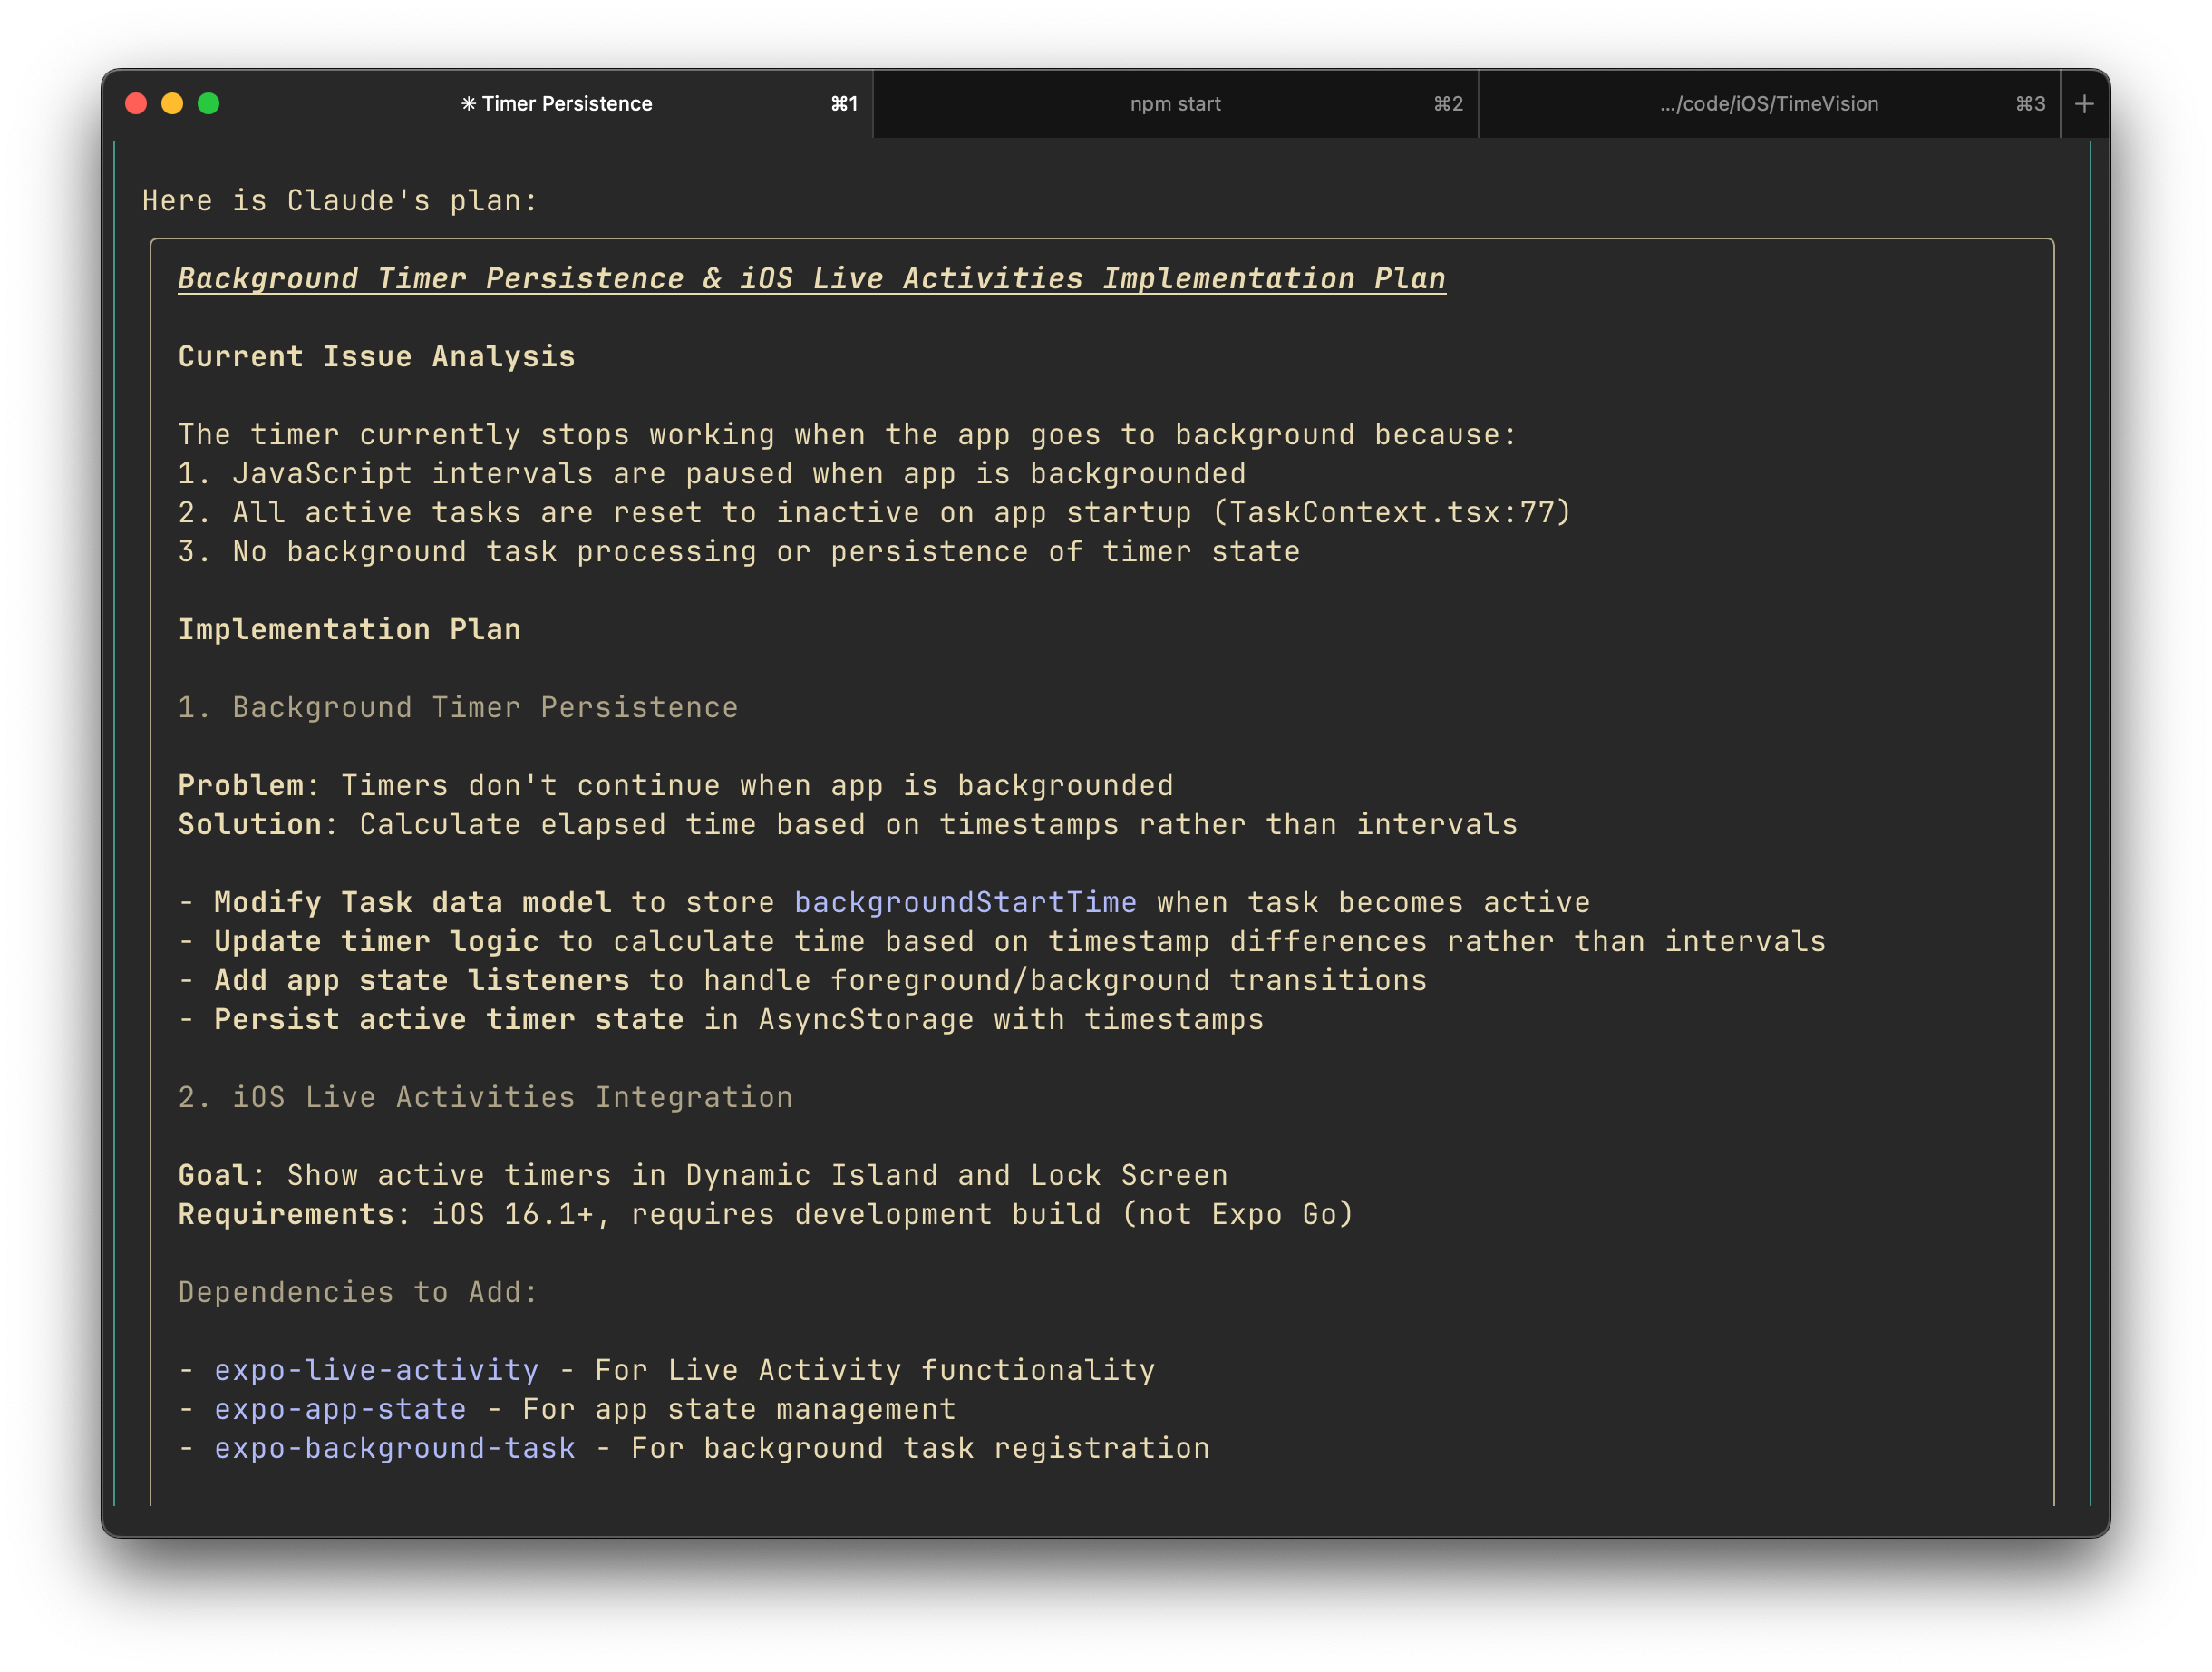Click the TaskContext.tsx:77 file reference

pyautogui.click(x=1390, y=512)
